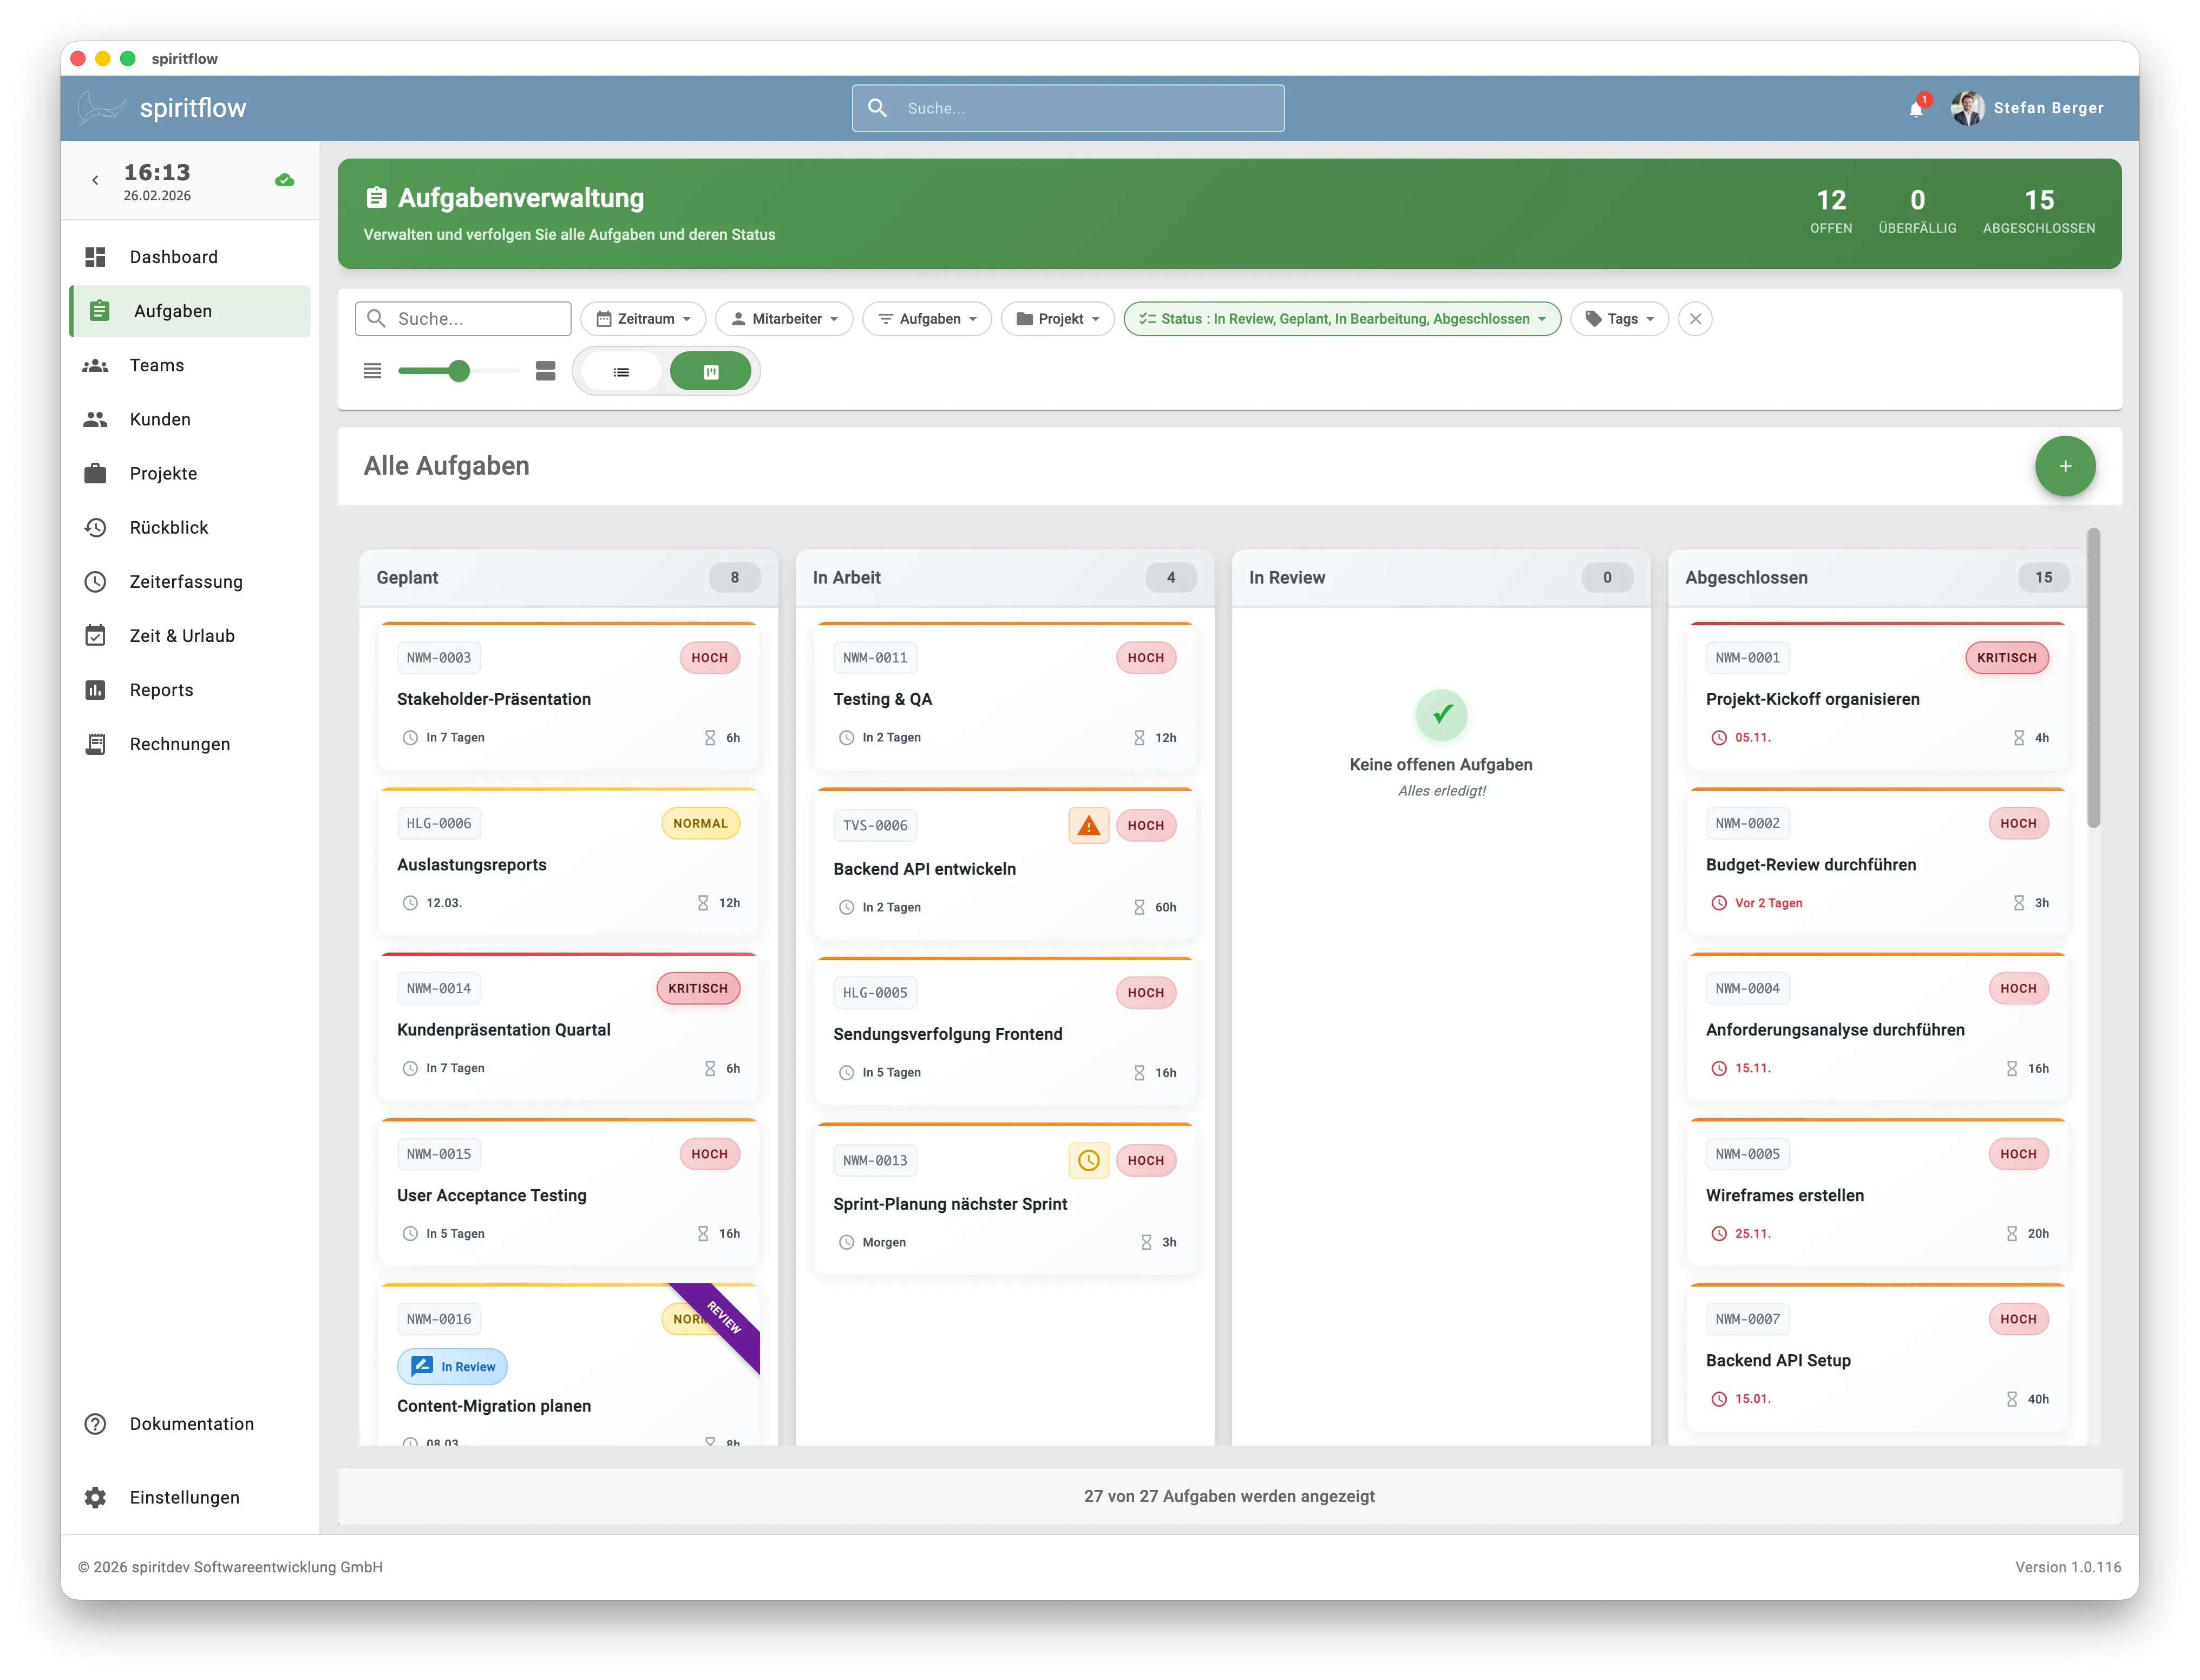The image size is (2200, 1680).
Task: Open the Status filter dropdown
Action: [x=1342, y=319]
